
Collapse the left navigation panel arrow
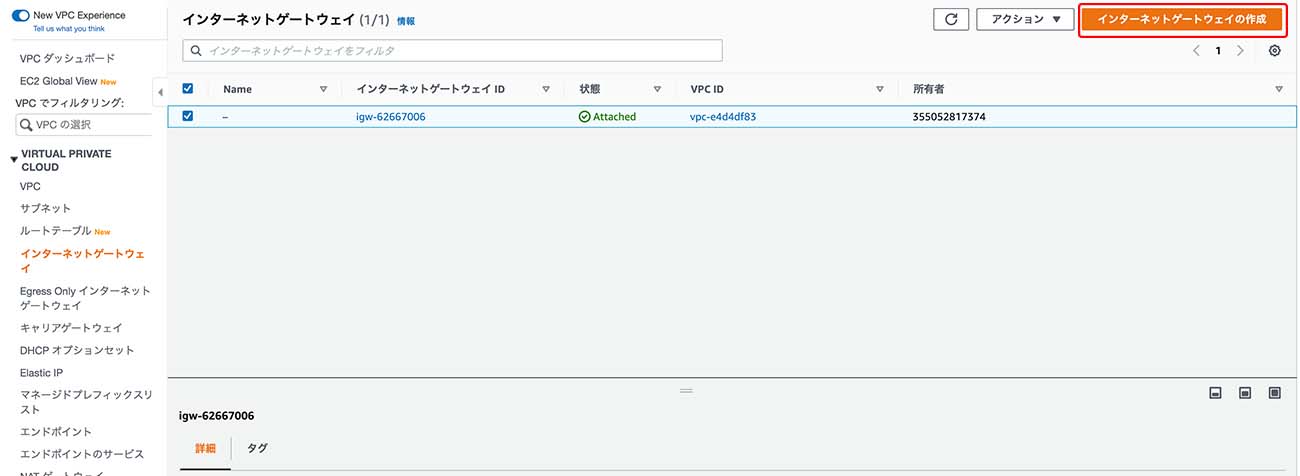(161, 92)
